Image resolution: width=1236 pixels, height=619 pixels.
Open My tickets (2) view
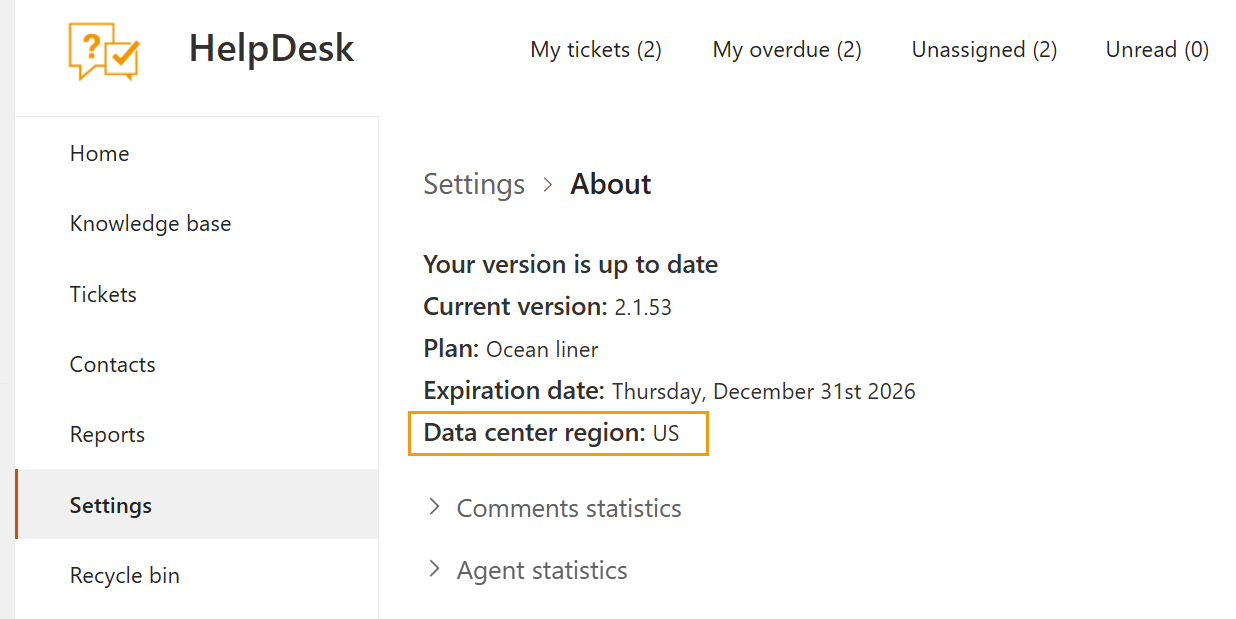click(x=595, y=50)
